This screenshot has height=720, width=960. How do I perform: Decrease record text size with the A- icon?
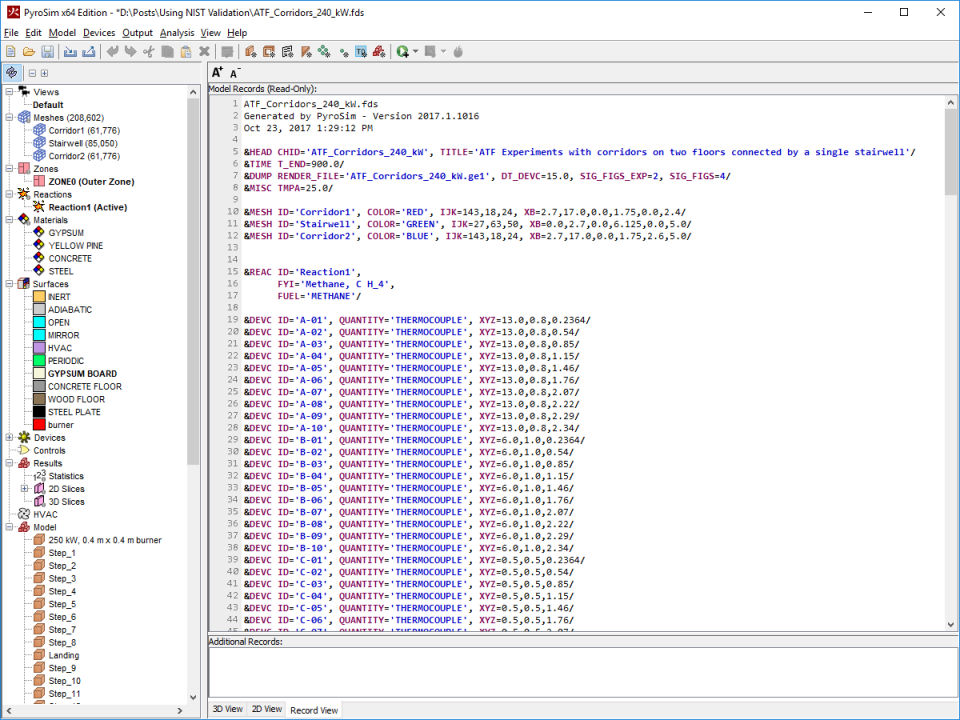click(233, 73)
